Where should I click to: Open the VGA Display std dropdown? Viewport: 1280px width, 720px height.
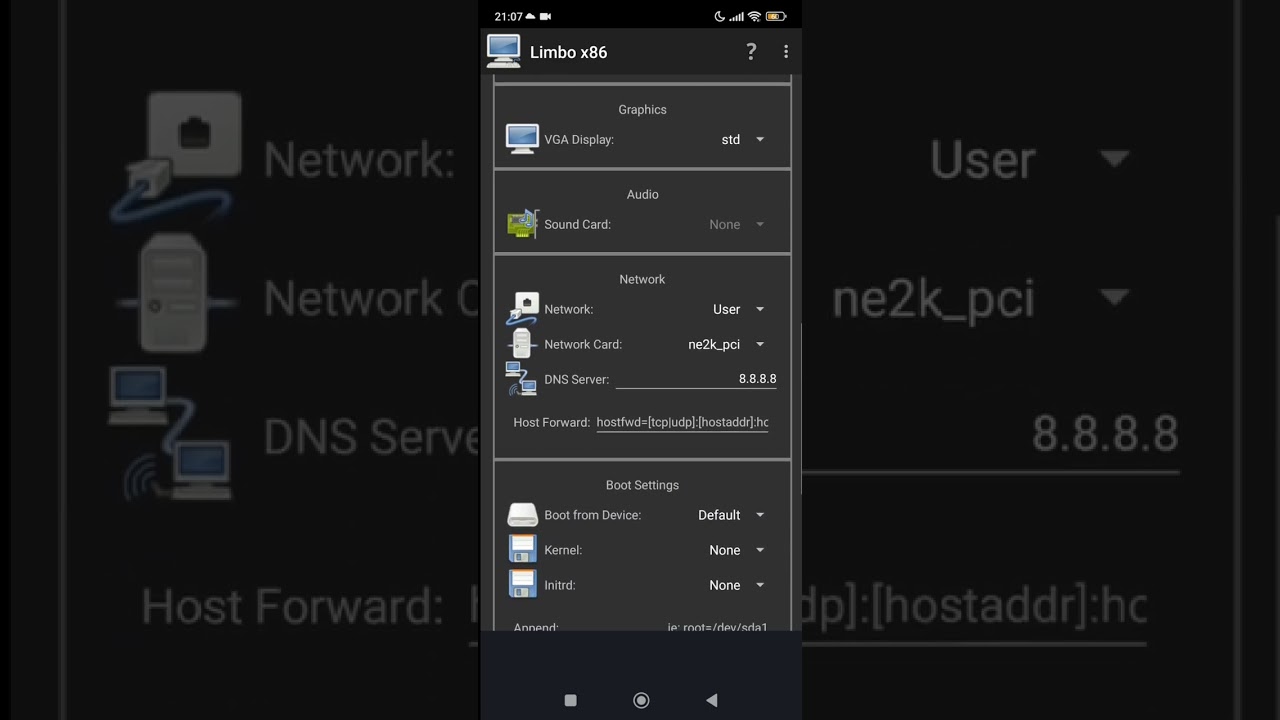pos(742,140)
